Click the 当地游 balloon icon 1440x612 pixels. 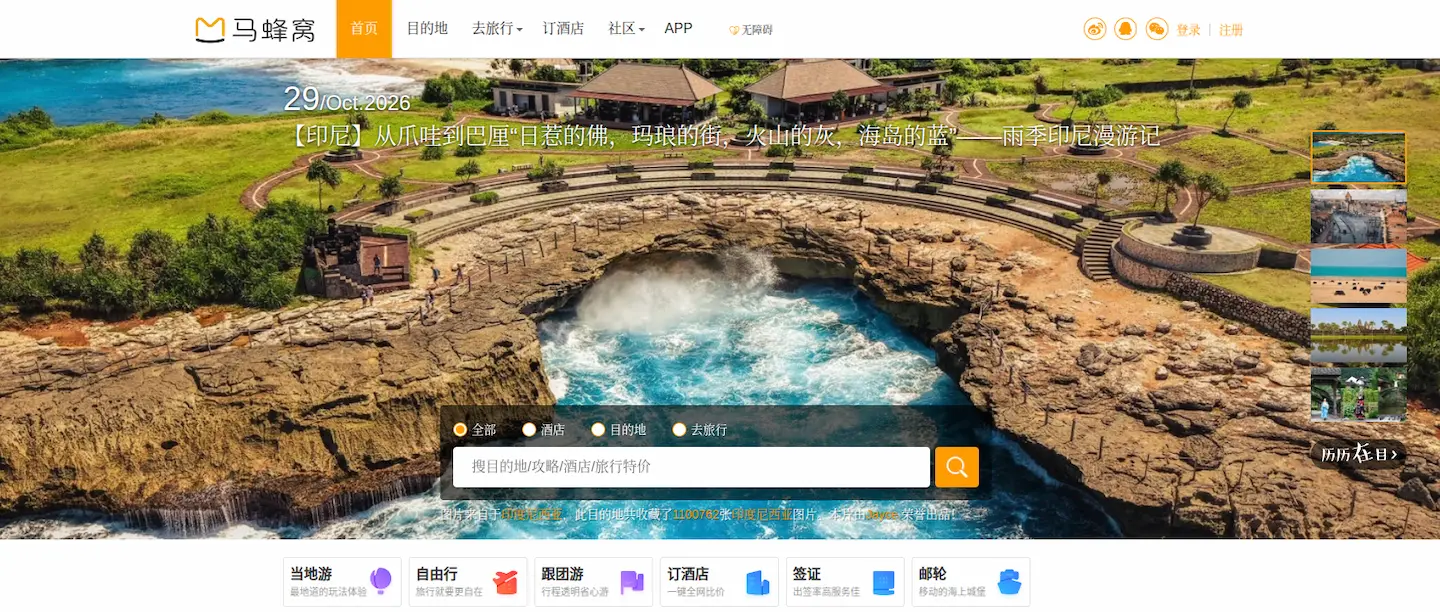click(x=381, y=581)
